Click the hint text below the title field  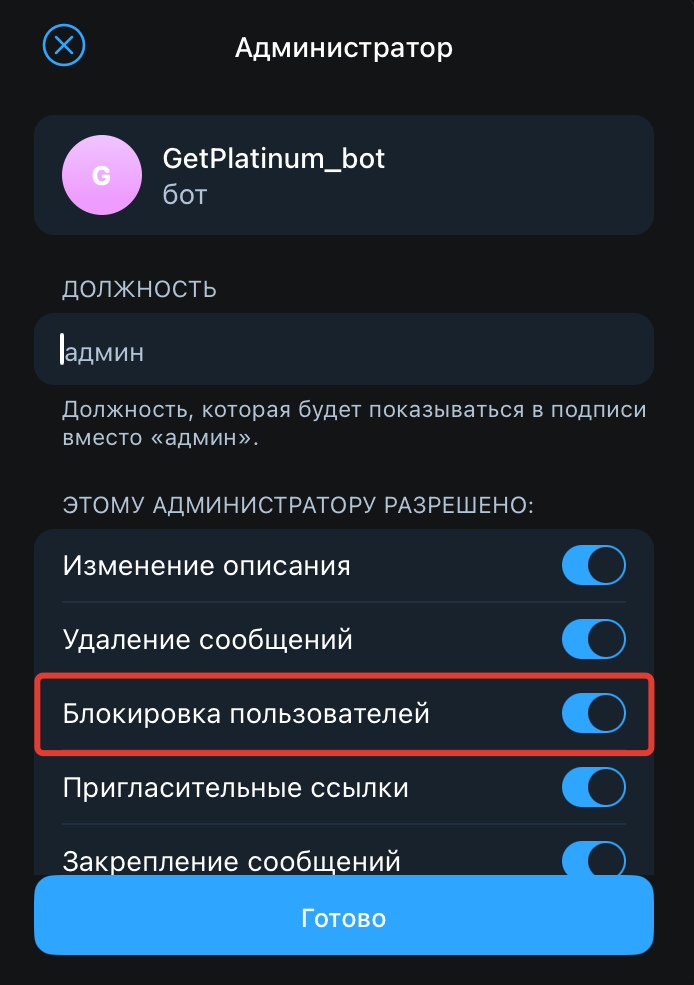click(354, 424)
